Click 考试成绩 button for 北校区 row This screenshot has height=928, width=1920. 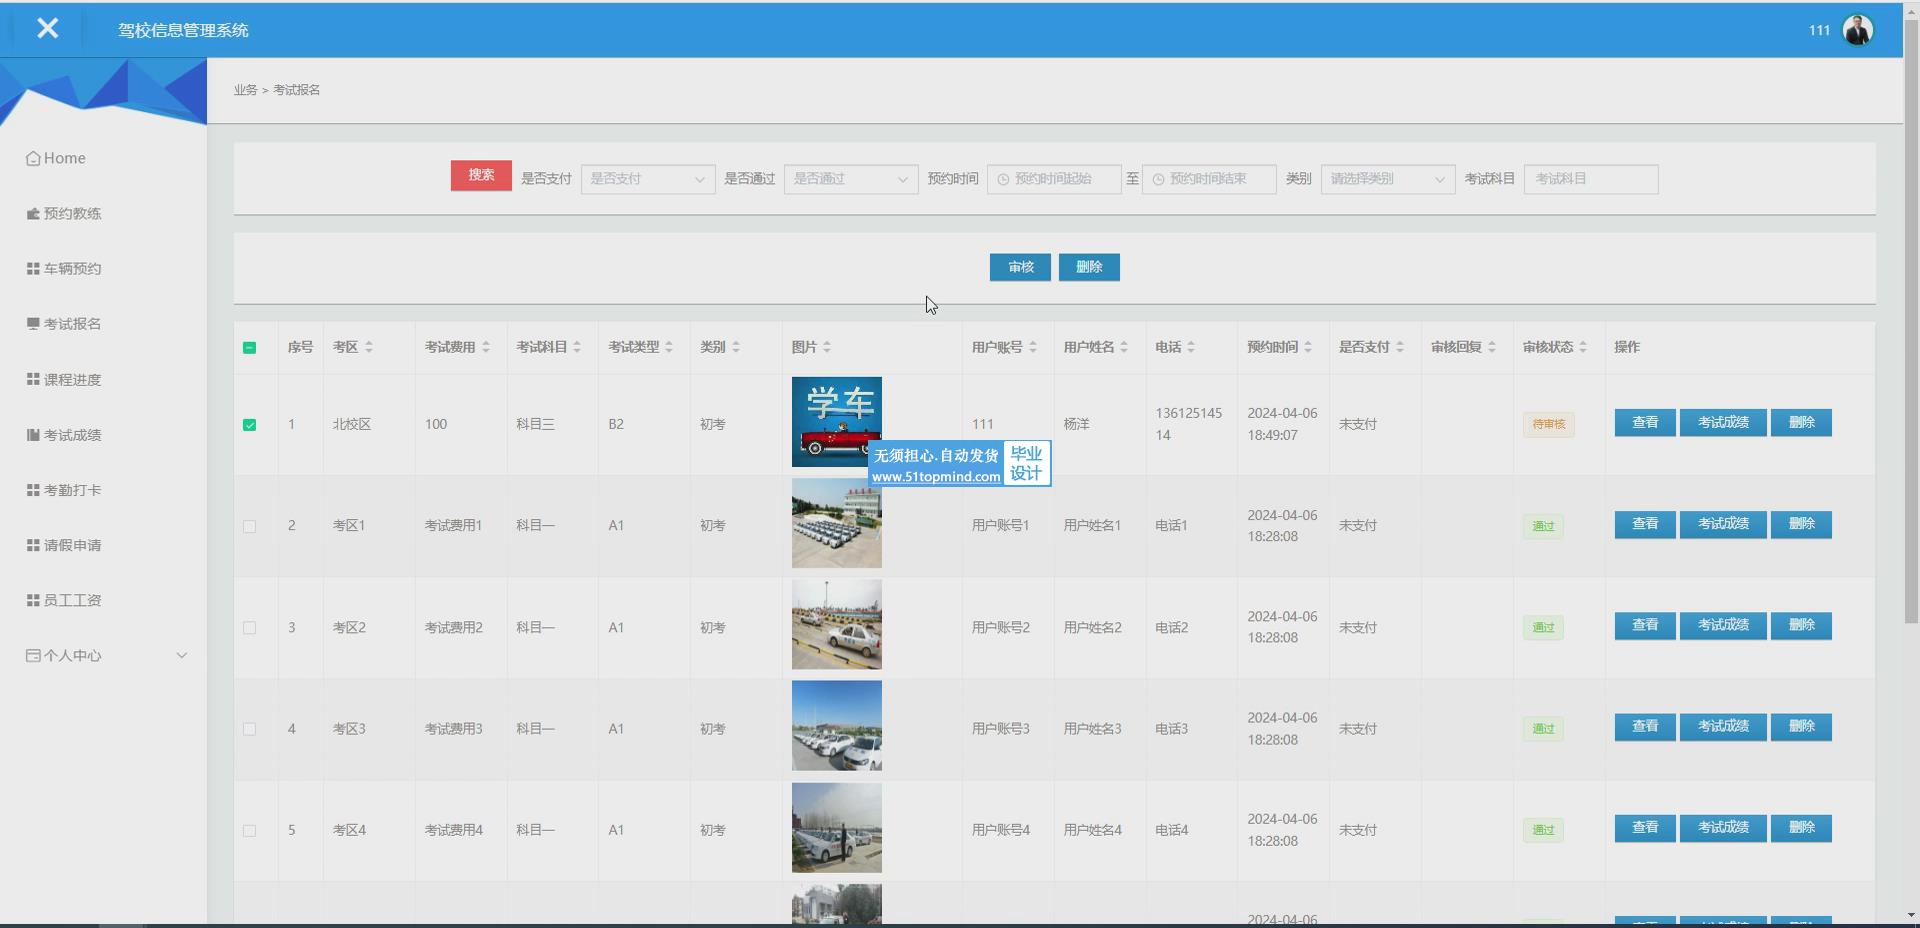pyautogui.click(x=1723, y=422)
